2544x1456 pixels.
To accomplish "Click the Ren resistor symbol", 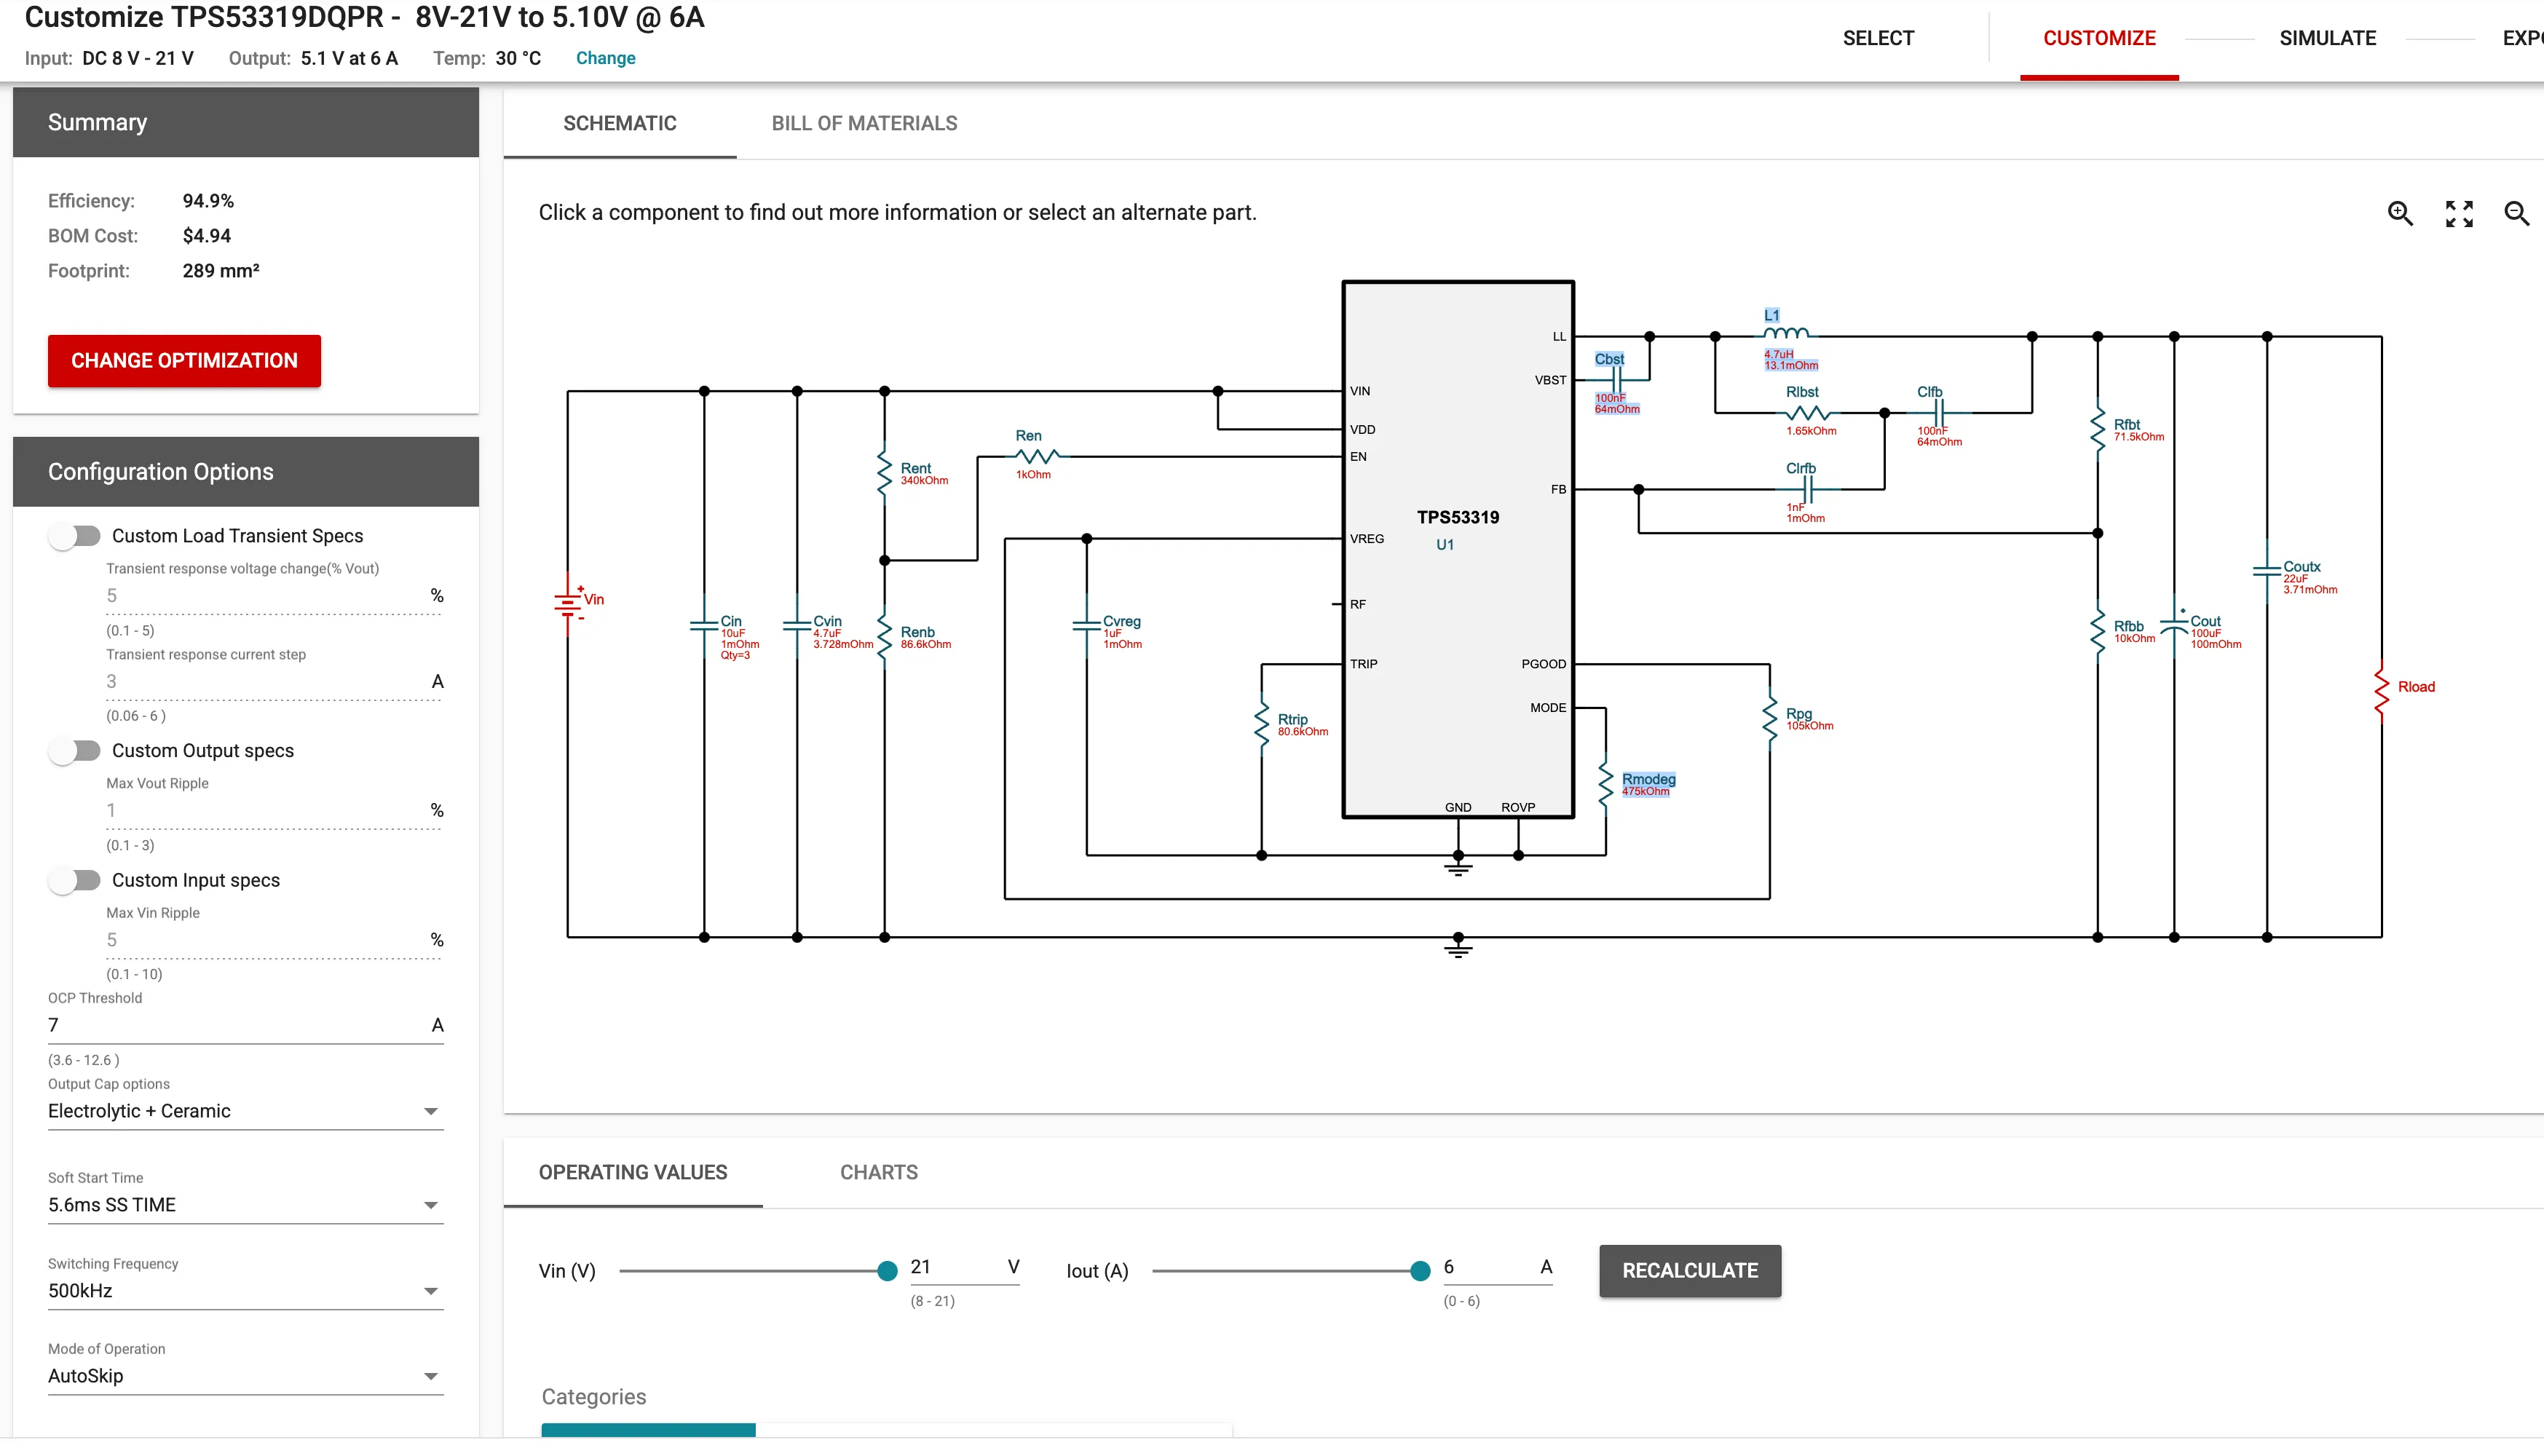I will 1038,456.
